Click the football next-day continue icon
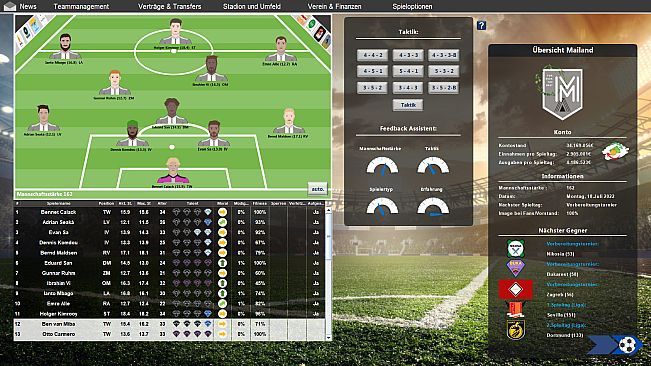The image size is (651, 366). (x=627, y=344)
